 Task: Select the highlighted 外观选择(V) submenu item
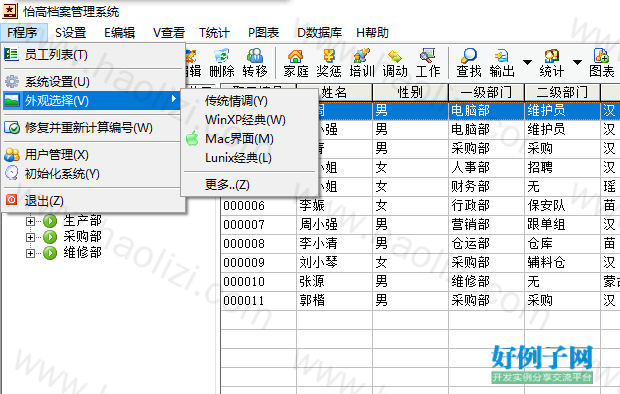pos(92,100)
